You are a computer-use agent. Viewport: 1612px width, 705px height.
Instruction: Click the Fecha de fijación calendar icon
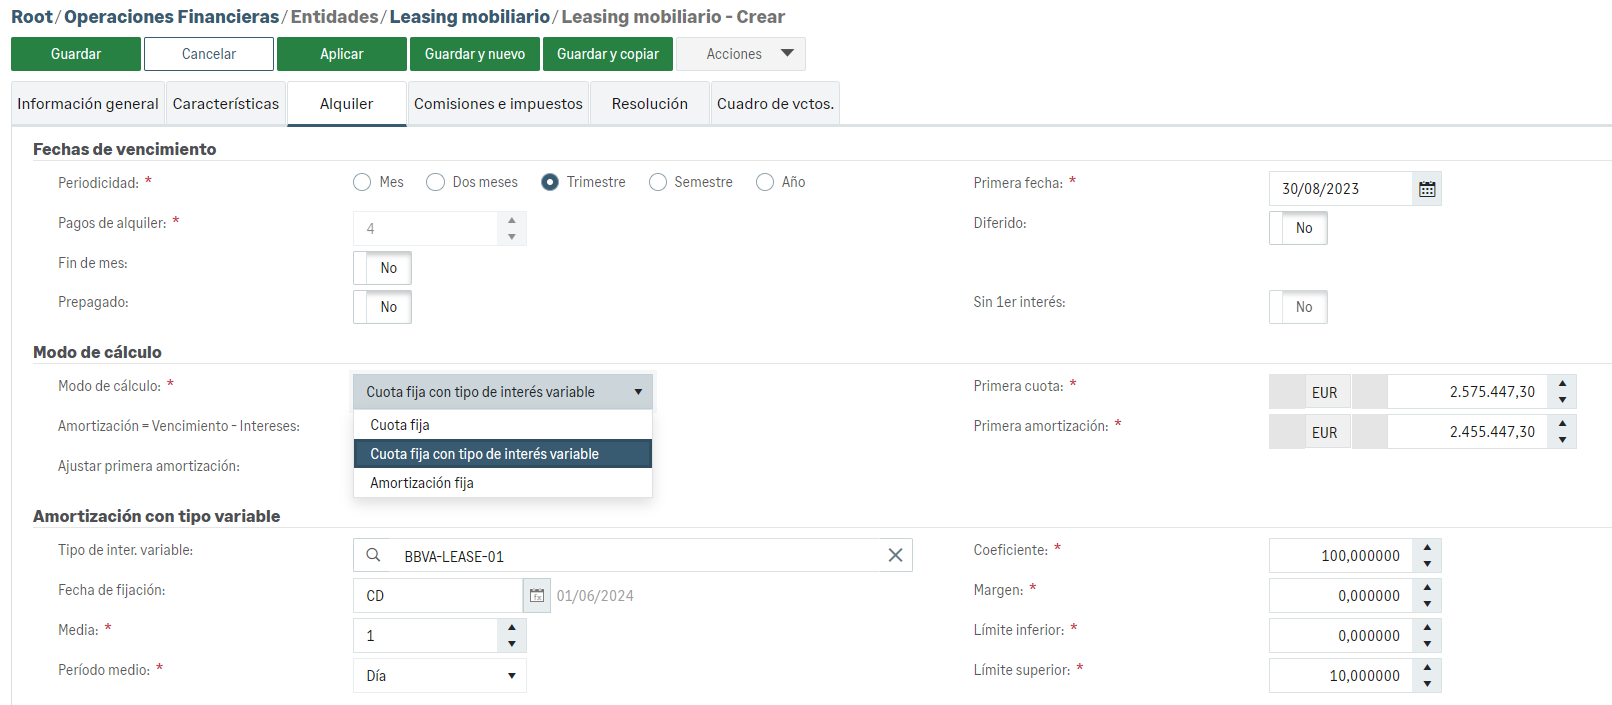pos(537,596)
